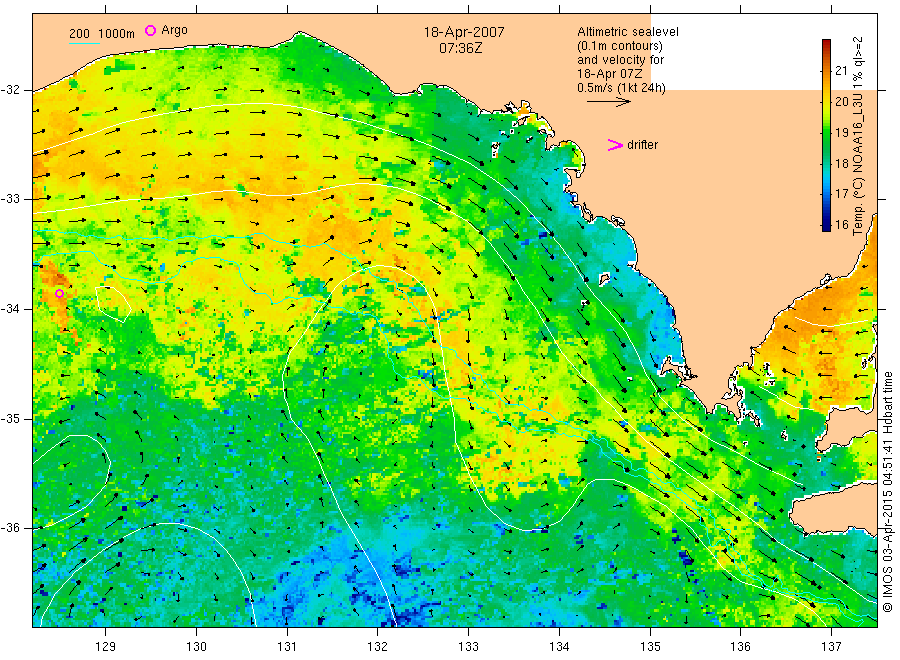Viewport: 900px width, 660px height.
Task: Click the time text 07:36Z
Action: pyautogui.click(x=461, y=48)
